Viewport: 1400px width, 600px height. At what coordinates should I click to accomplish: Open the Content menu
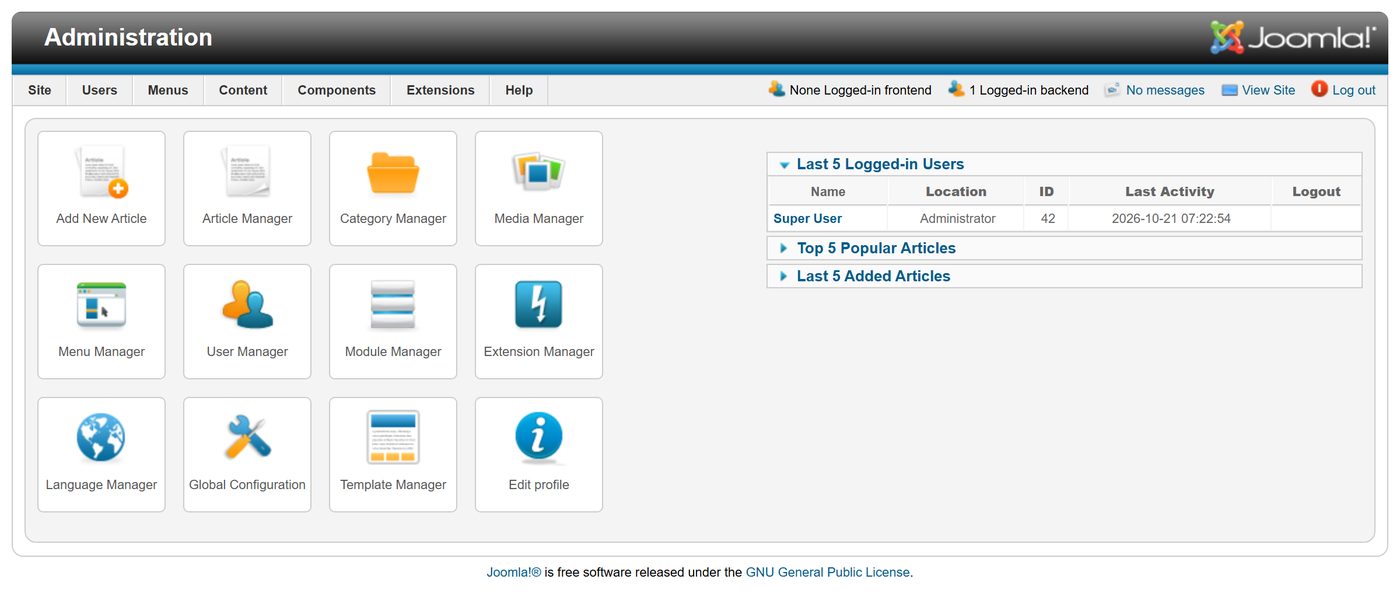243,90
